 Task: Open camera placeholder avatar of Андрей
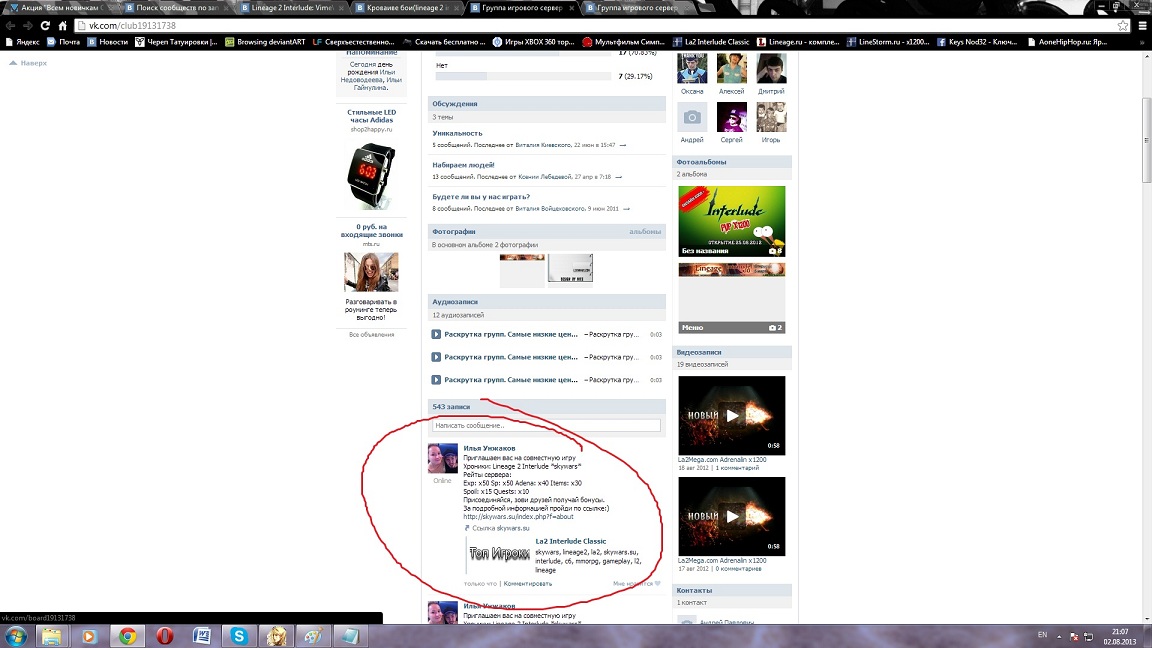[x=692, y=117]
